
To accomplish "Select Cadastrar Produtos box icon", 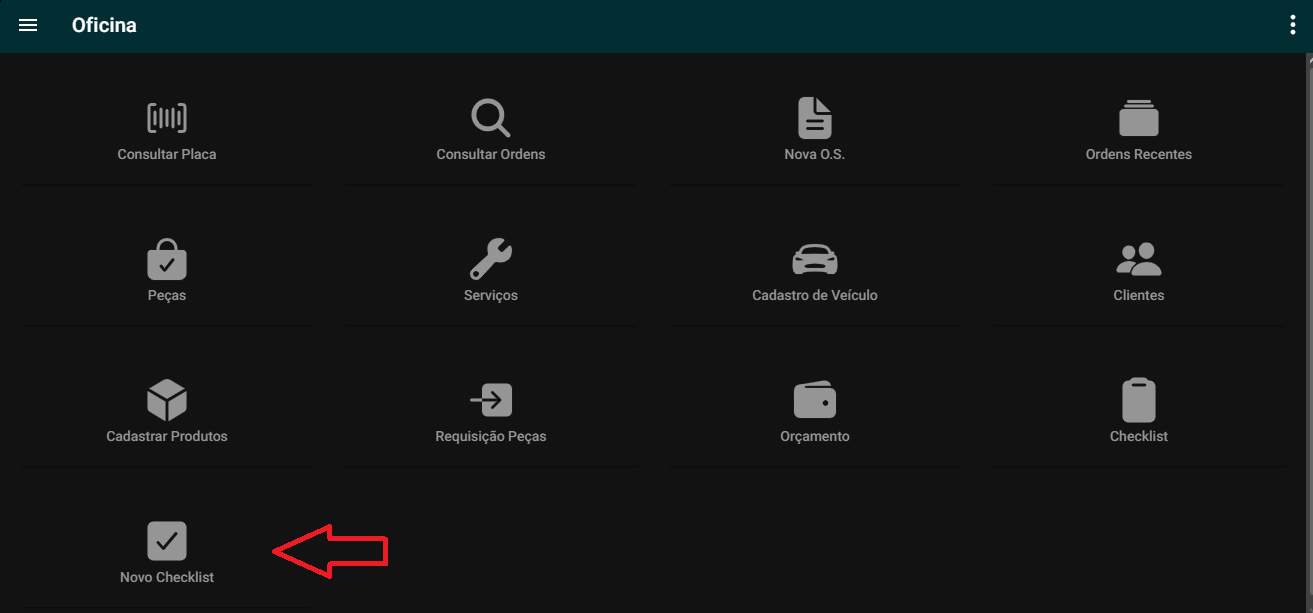I will tap(167, 400).
